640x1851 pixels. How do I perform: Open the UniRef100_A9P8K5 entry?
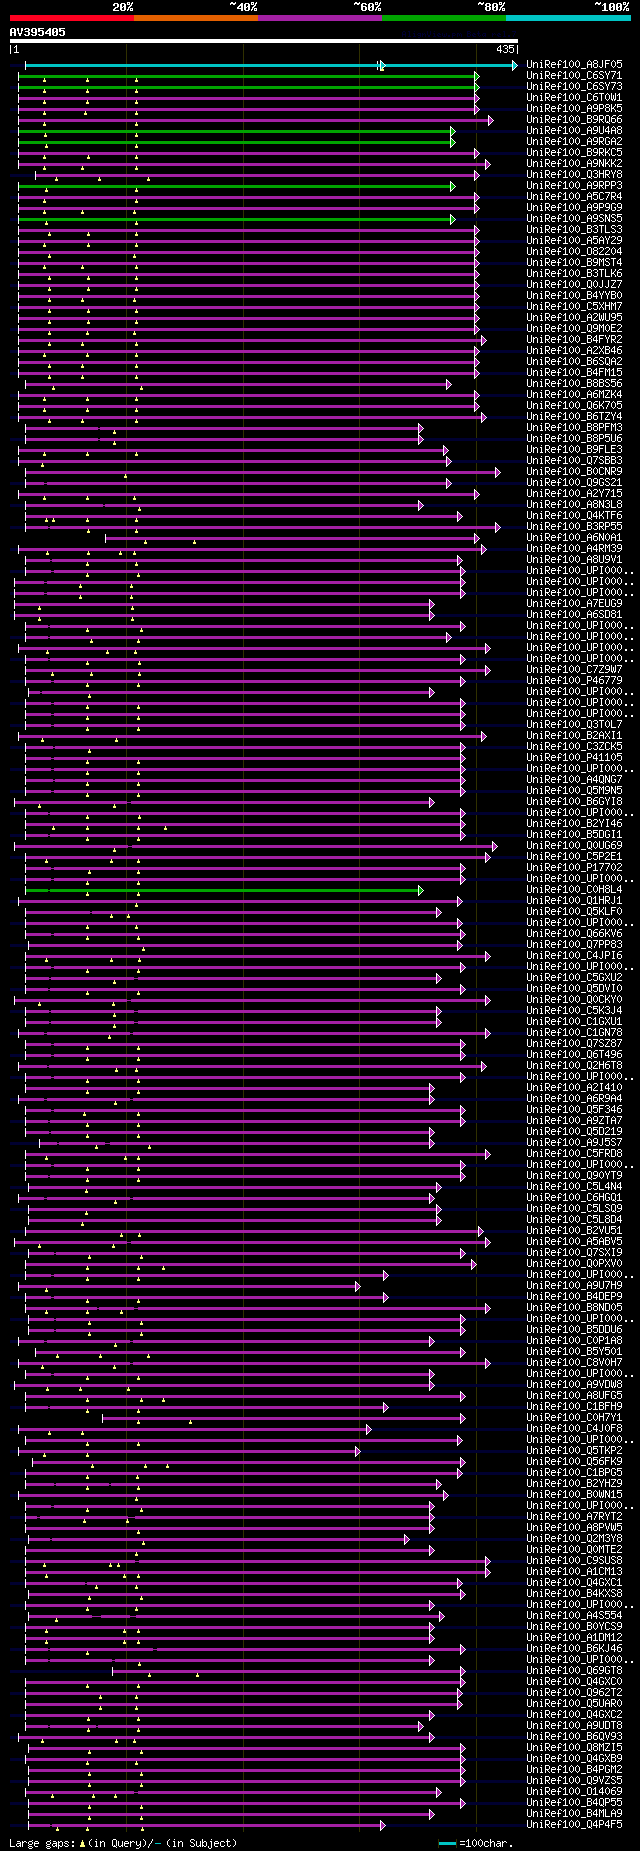[x=574, y=108]
